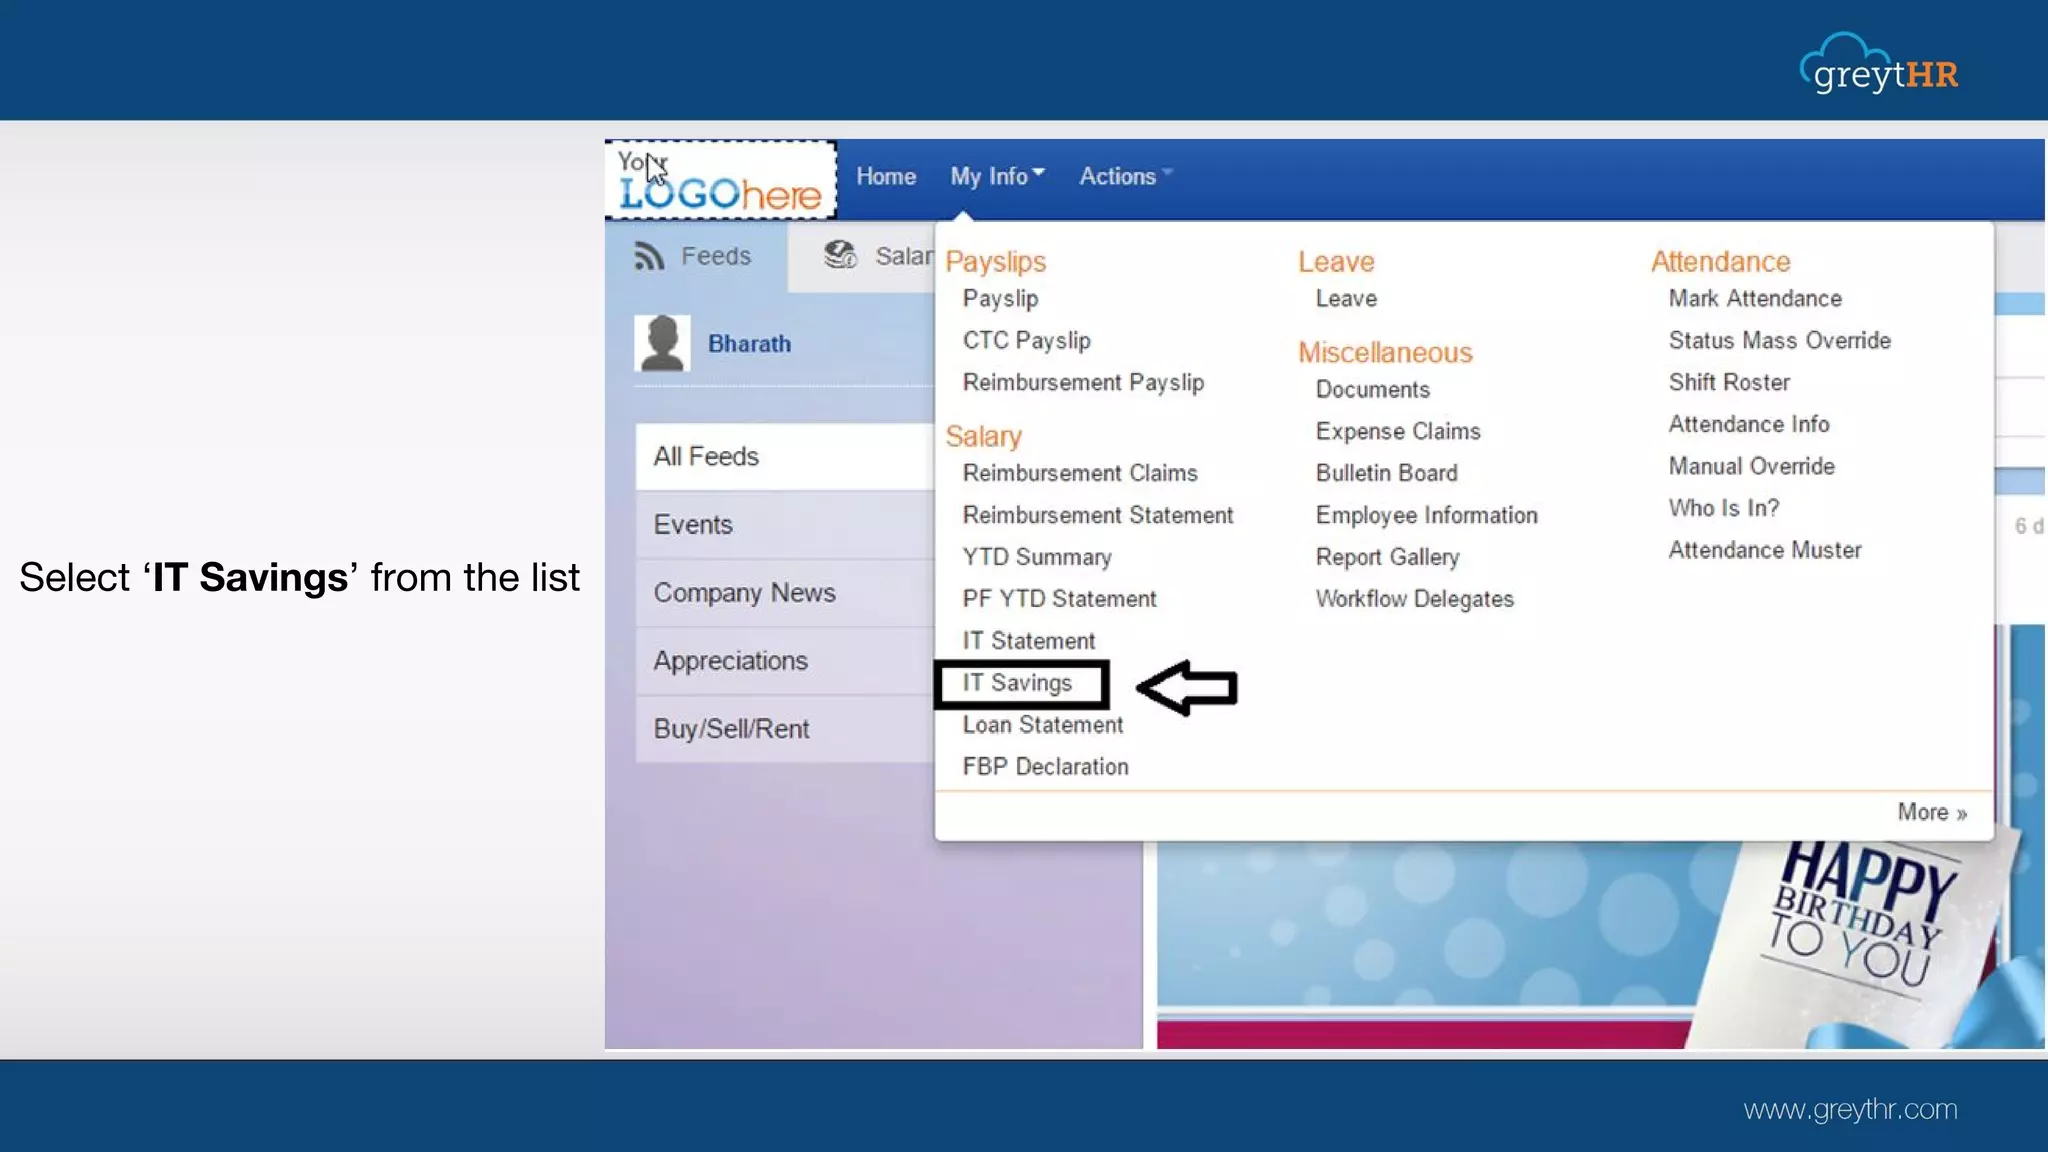Click the Salary coins icon
2048x1152 pixels.
(840, 256)
